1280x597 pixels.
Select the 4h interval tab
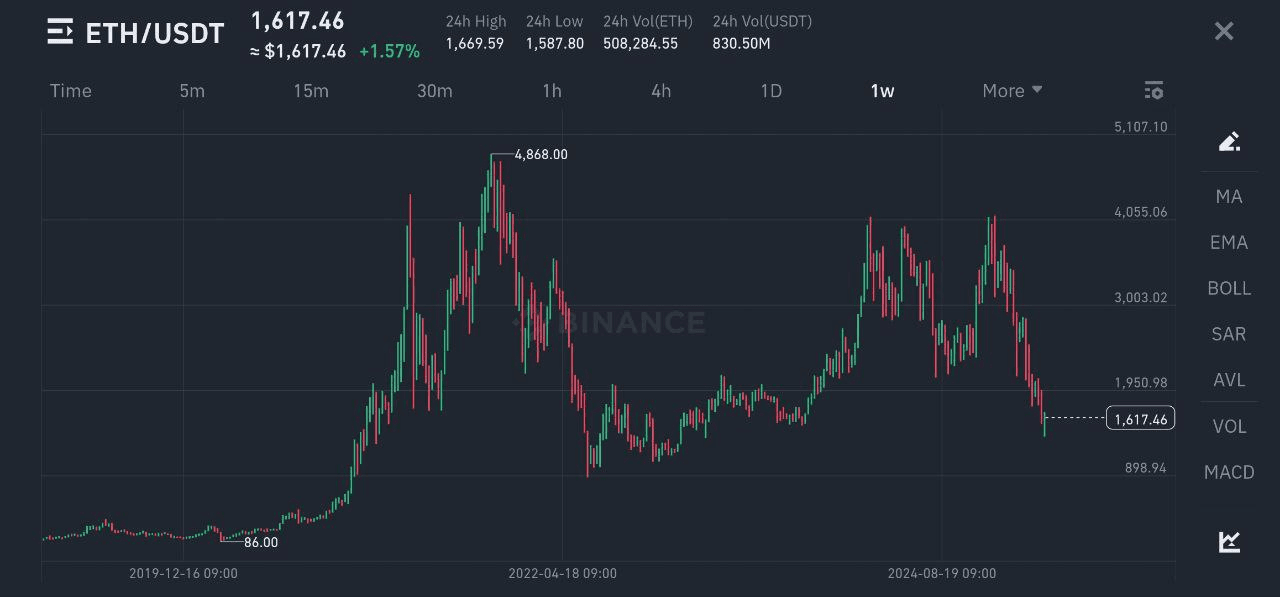coord(661,91)
